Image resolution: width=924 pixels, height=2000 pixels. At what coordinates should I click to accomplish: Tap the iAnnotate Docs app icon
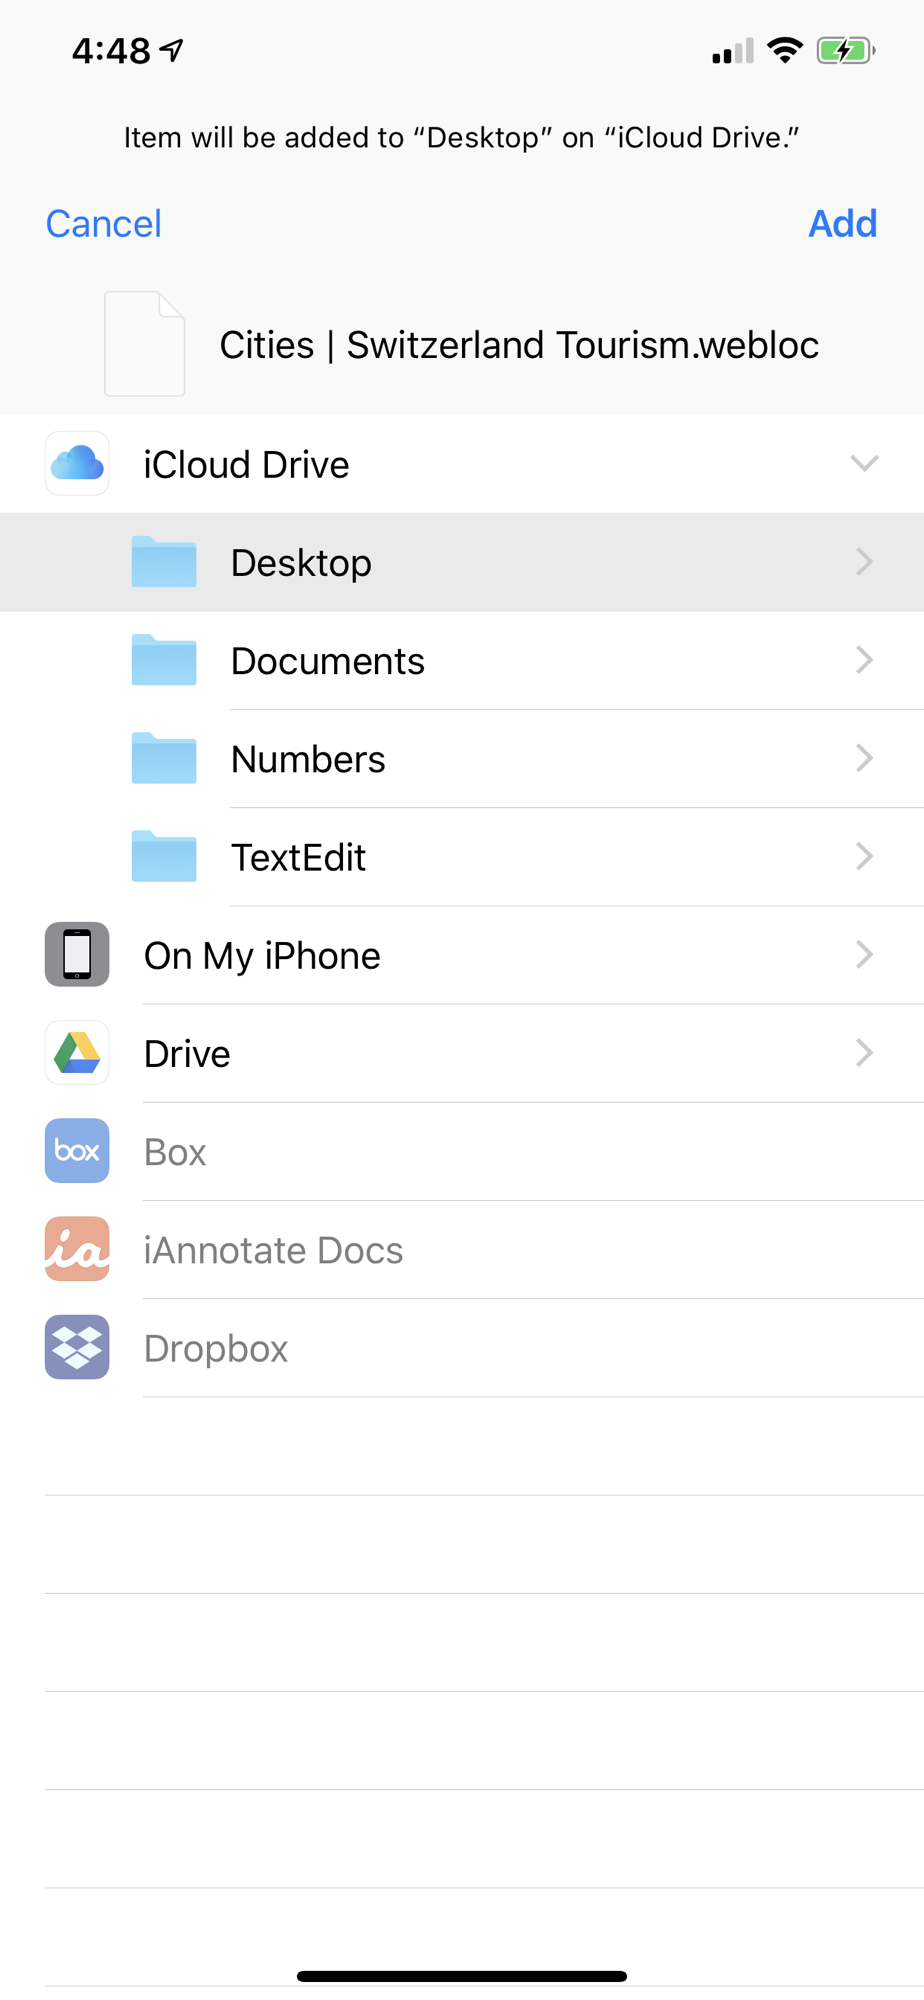[x=77, y=1248]
